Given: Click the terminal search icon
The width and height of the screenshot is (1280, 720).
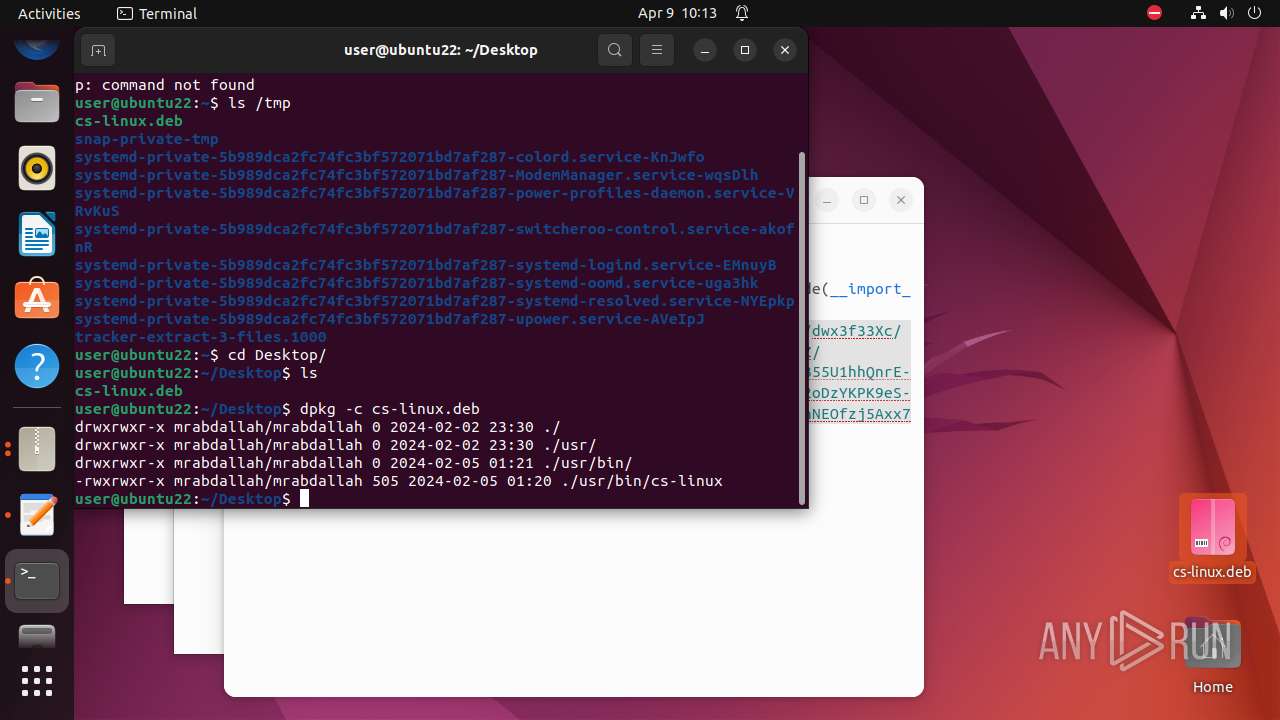Looking at the screenshot, I should pos(615,50).
